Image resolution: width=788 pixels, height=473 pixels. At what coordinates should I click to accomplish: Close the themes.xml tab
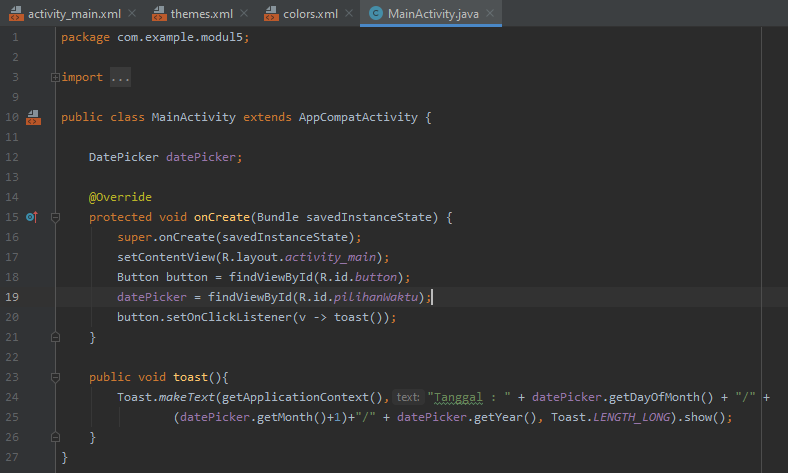[244, 14]
